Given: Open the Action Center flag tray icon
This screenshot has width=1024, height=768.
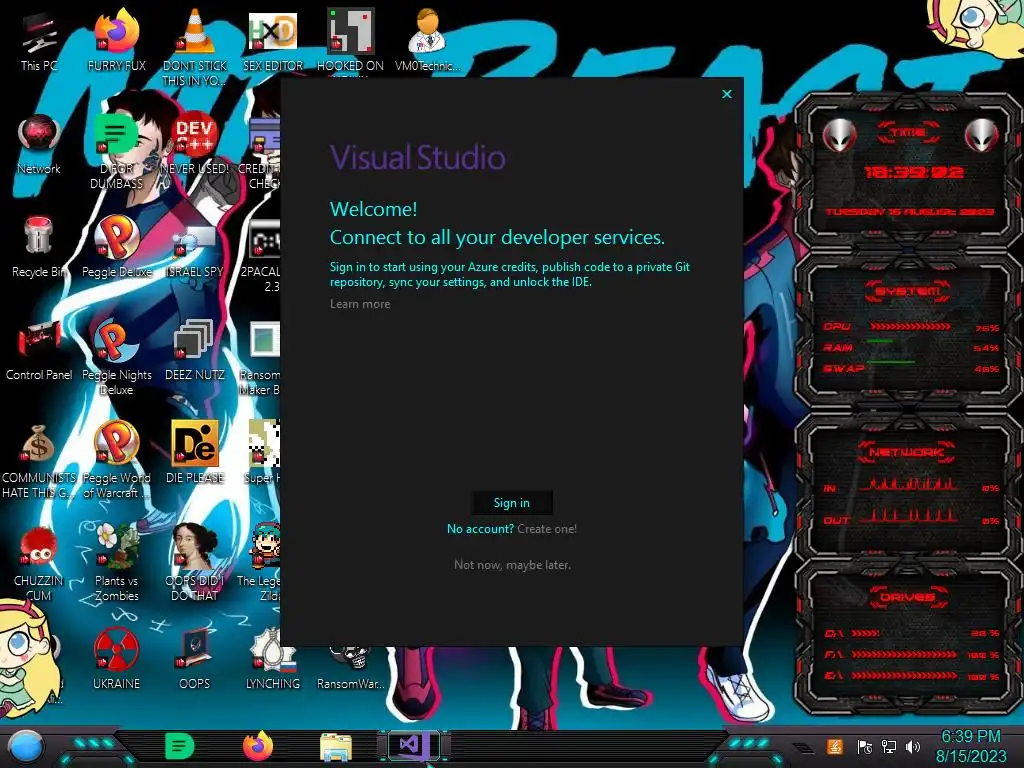Looking at the screenshot, I should click(x=865, y=746).
